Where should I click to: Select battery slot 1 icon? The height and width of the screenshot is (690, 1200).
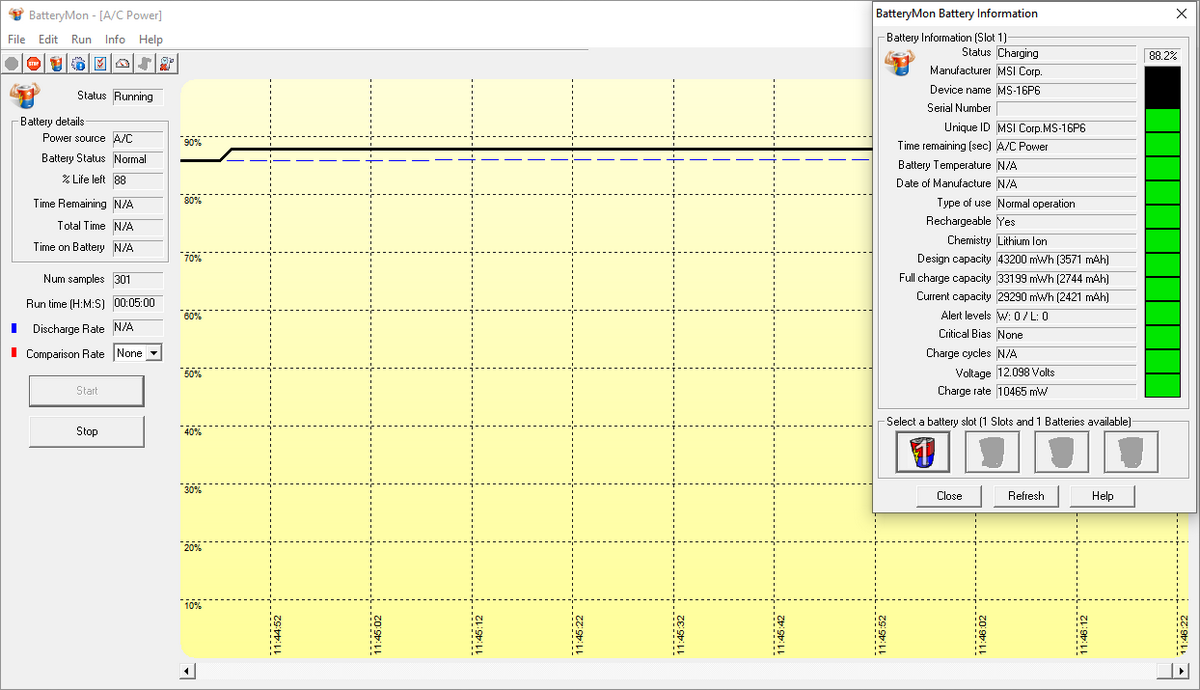tap(922, 452)
